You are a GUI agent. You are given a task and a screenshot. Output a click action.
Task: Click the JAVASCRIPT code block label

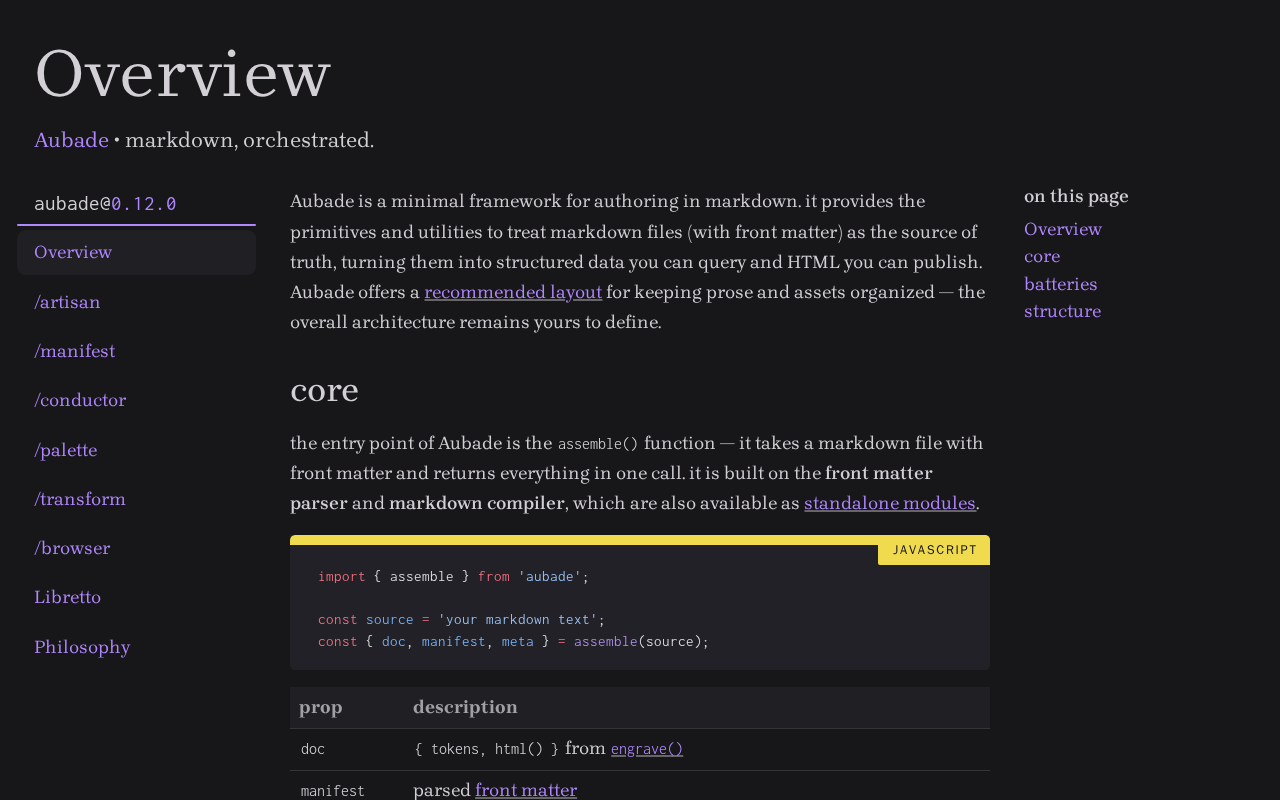(934, 550)
